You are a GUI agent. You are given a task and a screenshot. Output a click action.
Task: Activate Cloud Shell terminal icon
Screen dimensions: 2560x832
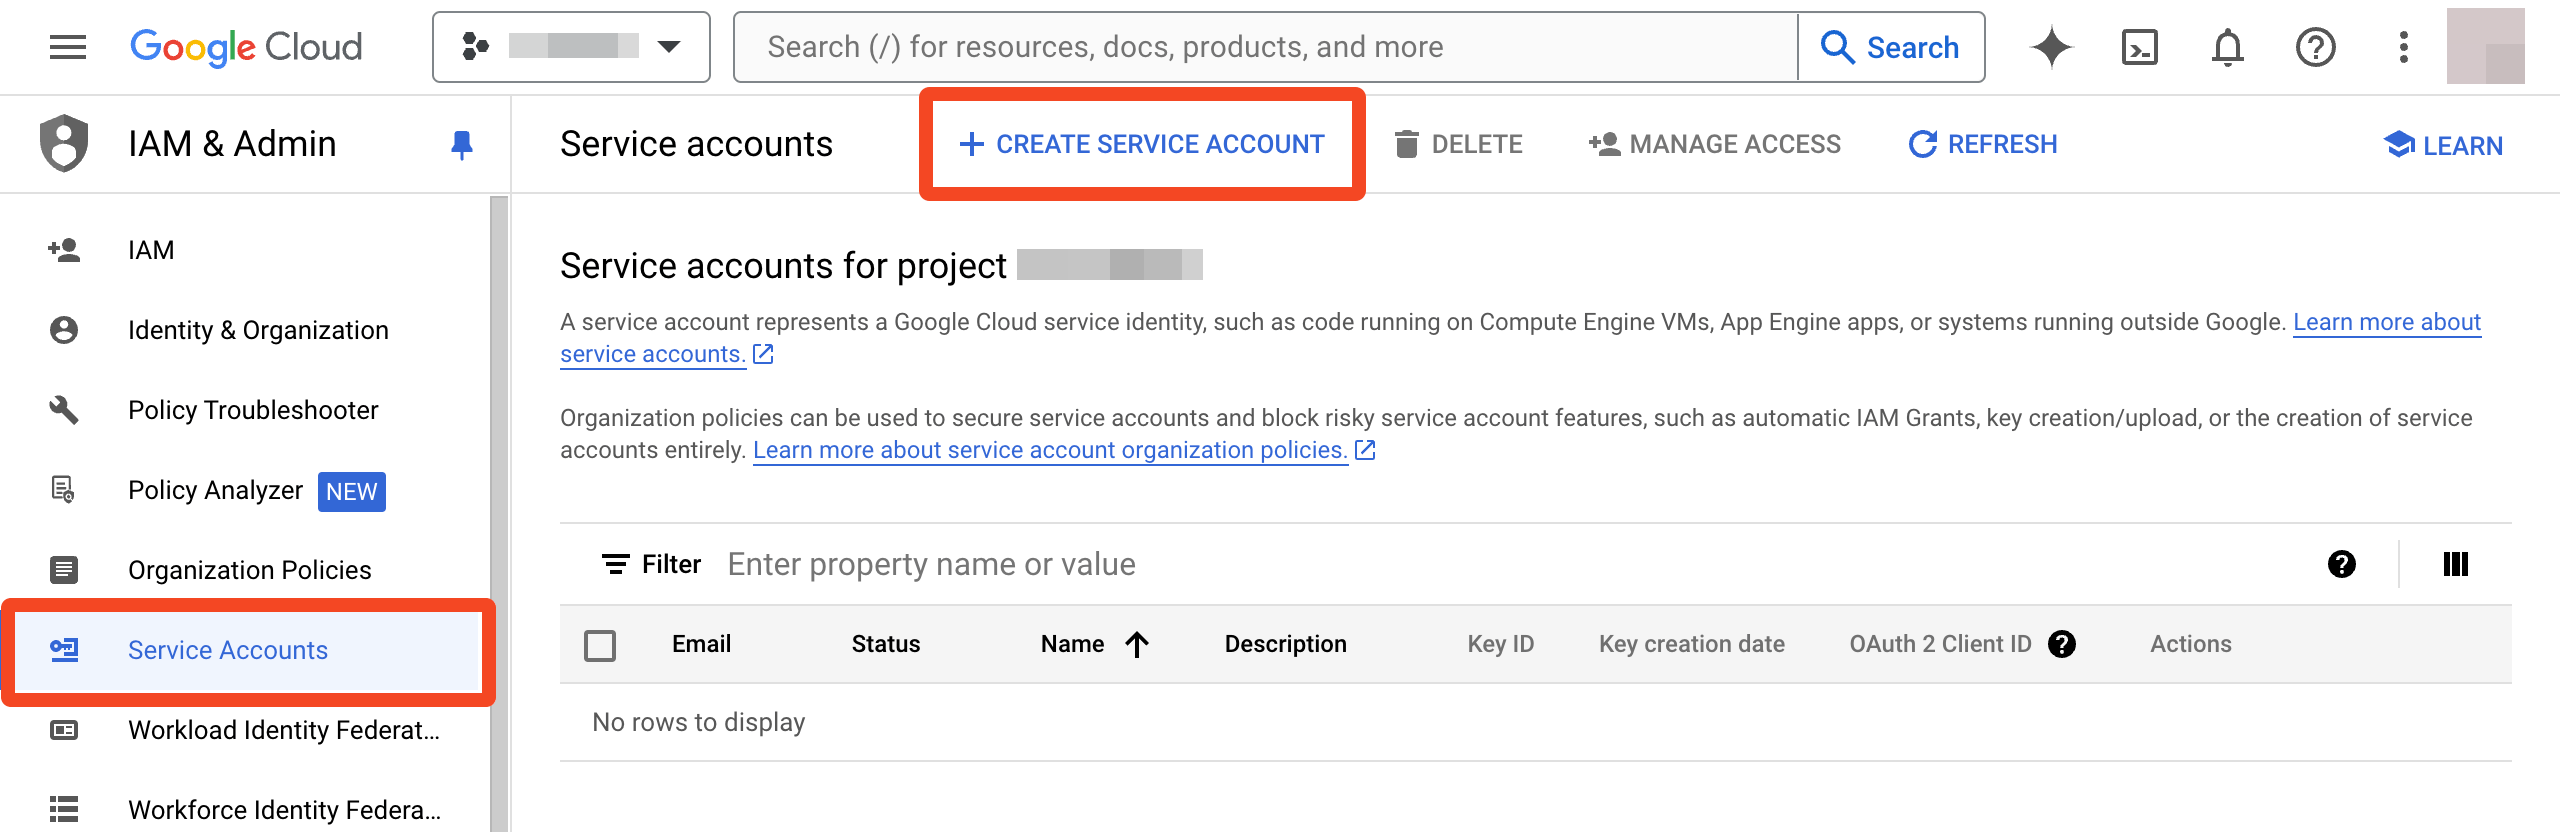(x=2140, y=47)
